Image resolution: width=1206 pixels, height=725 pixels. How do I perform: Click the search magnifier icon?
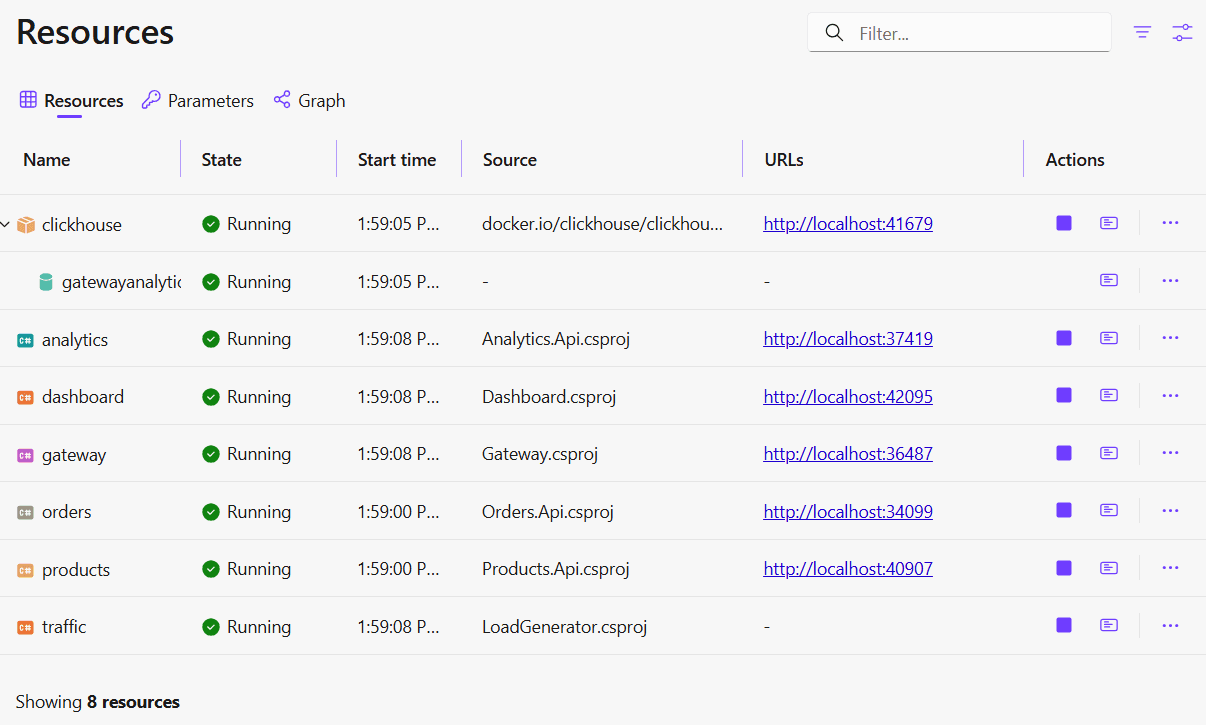[x=834, y=33]
